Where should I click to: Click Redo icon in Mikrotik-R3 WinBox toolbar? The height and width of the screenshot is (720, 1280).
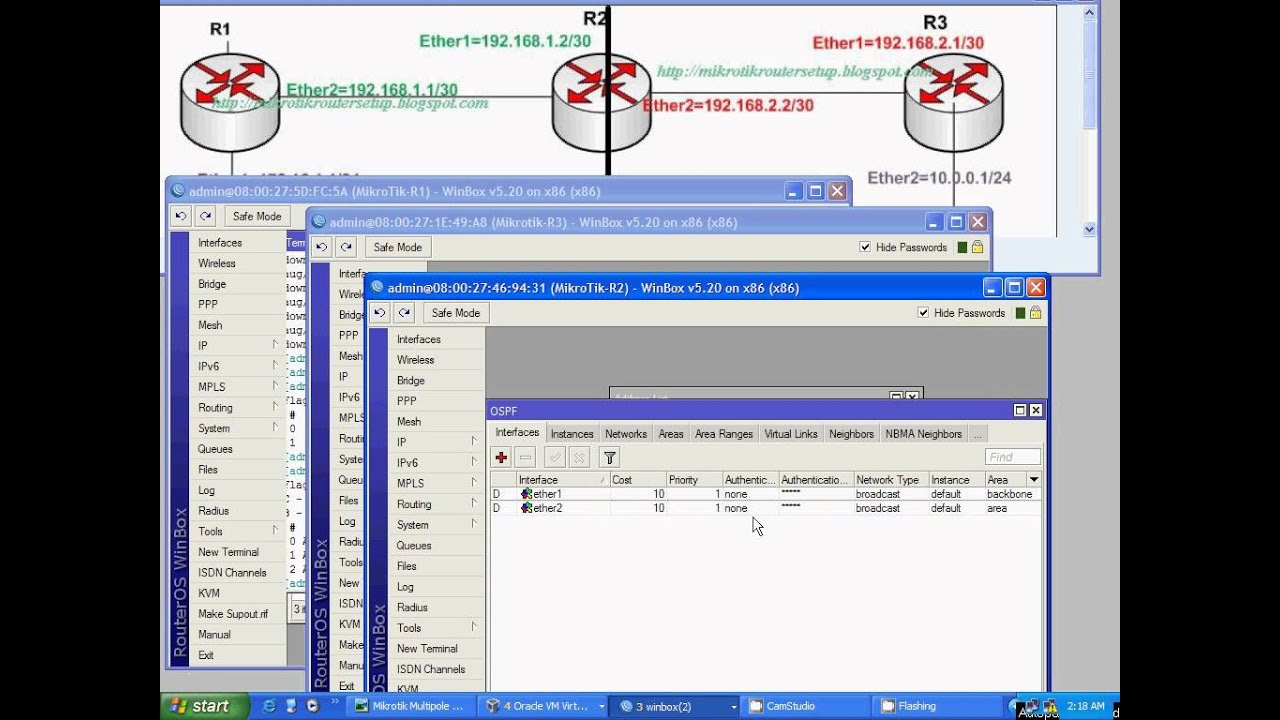346,247
